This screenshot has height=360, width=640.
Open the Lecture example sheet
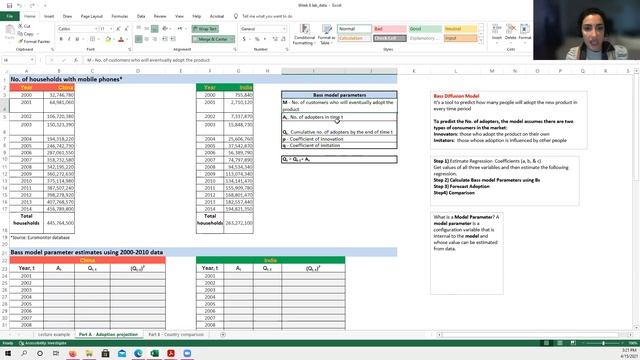coord(54,335)
